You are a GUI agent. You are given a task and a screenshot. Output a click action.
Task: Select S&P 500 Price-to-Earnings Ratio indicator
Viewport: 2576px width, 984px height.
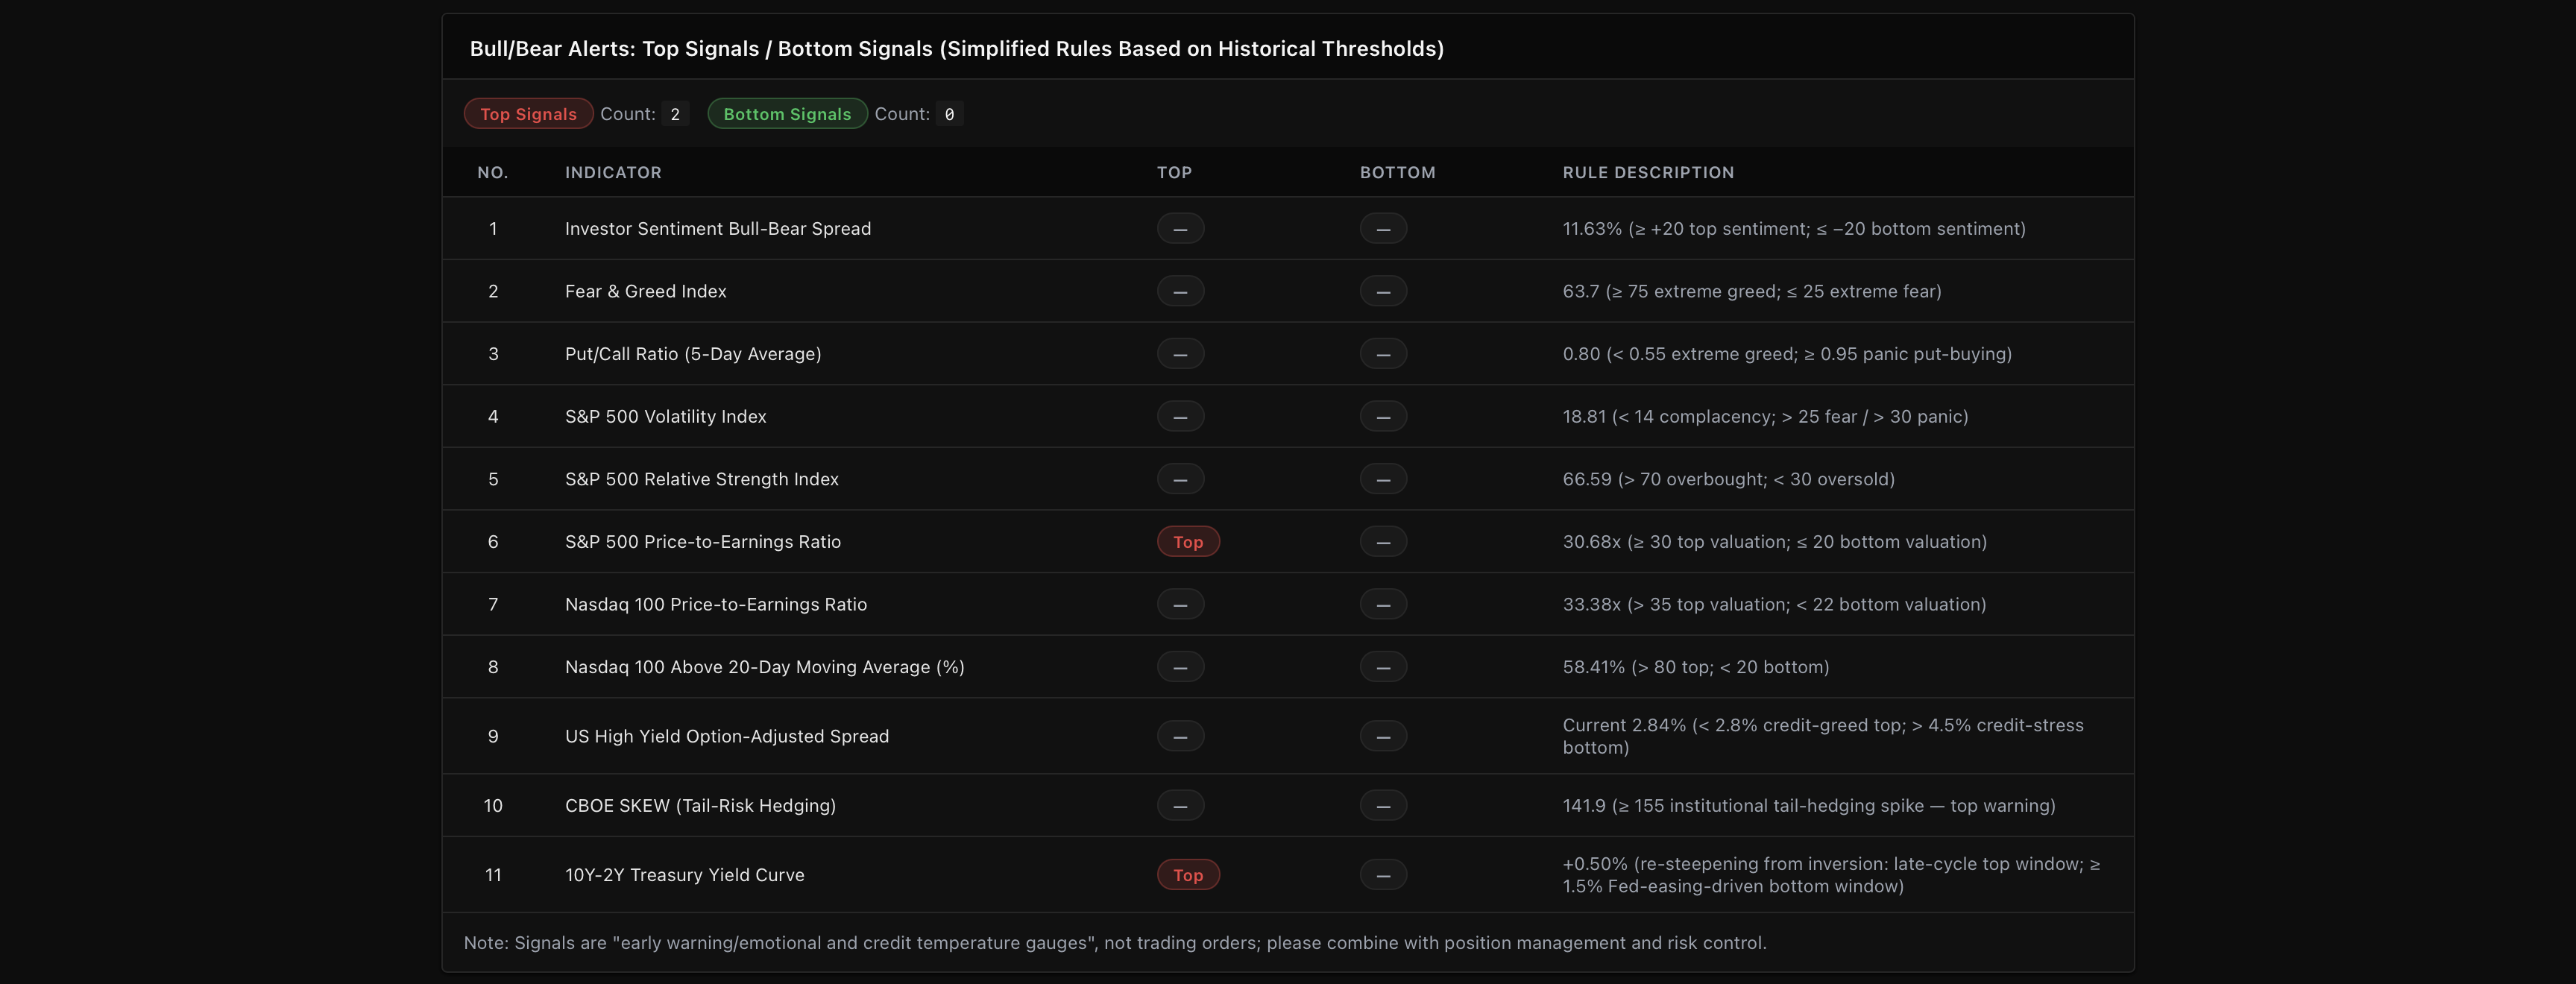(702, 542)
